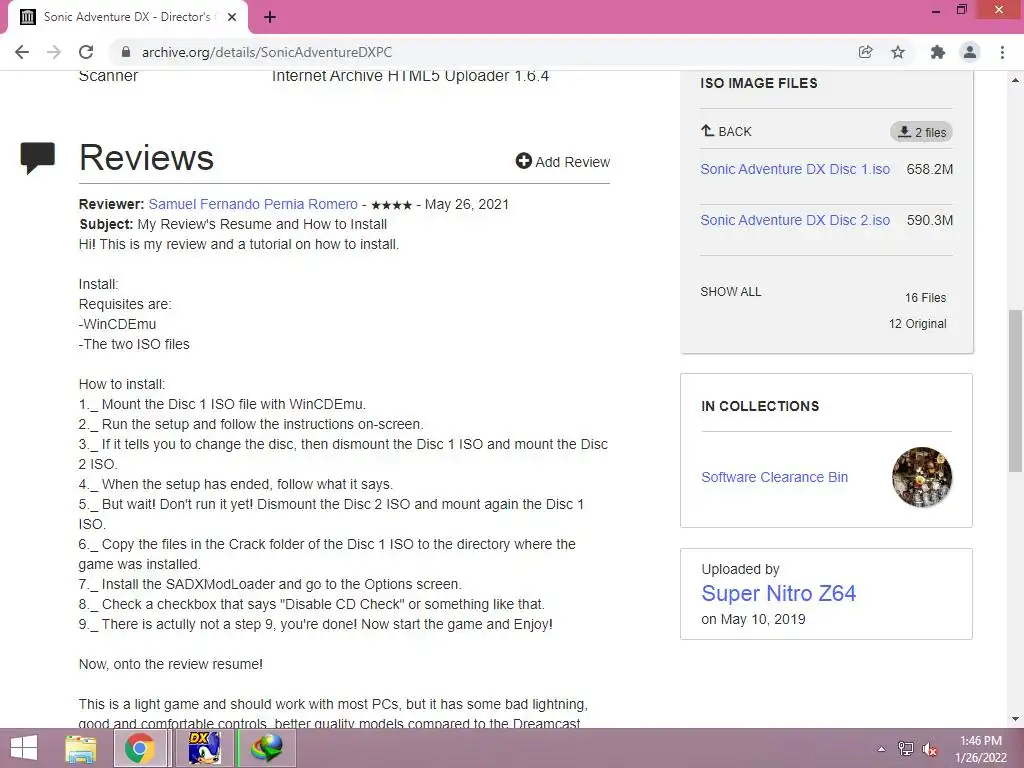Viewport: 1024px width, 768px height.
Task: Click BACK in ISO Image Files panel
Action: click(726, 131)
